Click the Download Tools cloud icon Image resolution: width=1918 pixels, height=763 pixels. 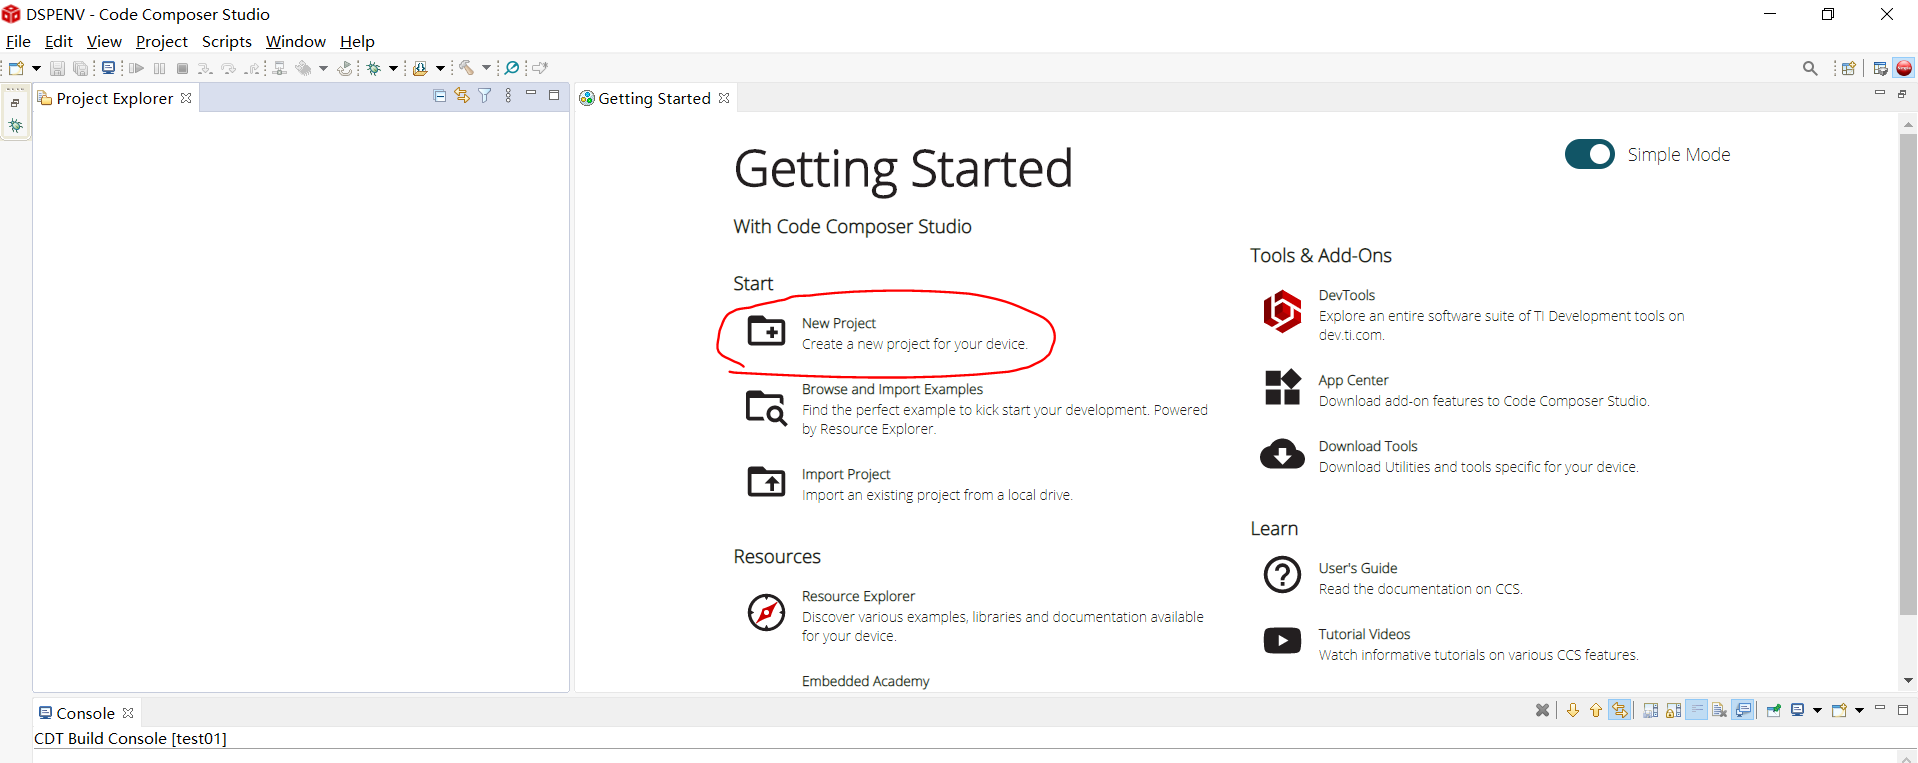[1282, 454]
